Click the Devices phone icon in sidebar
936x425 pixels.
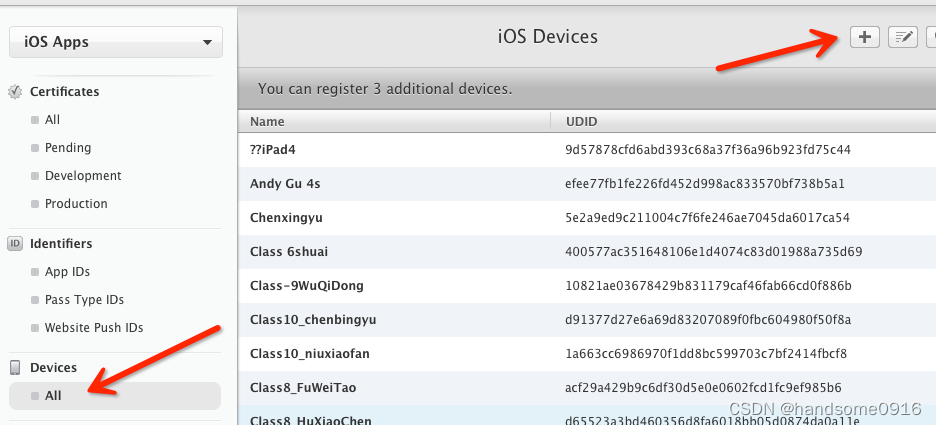pos(15,368)
